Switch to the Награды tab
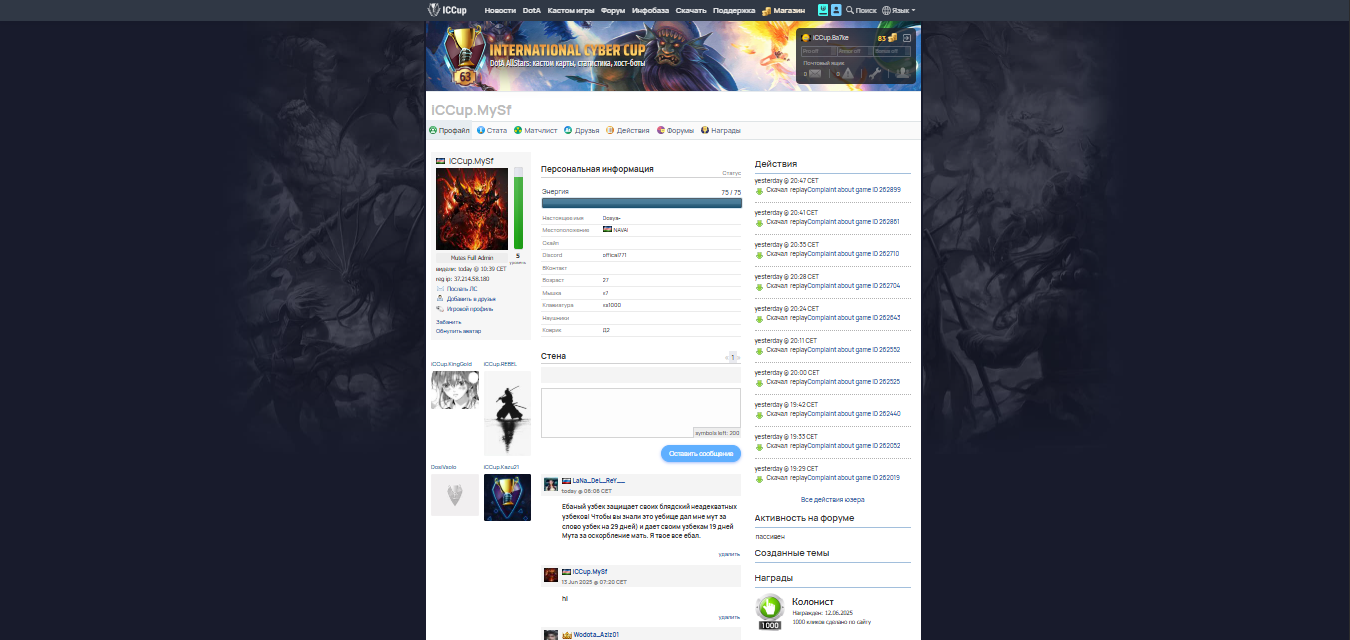The image size is (1350, 640). point(721,130)
